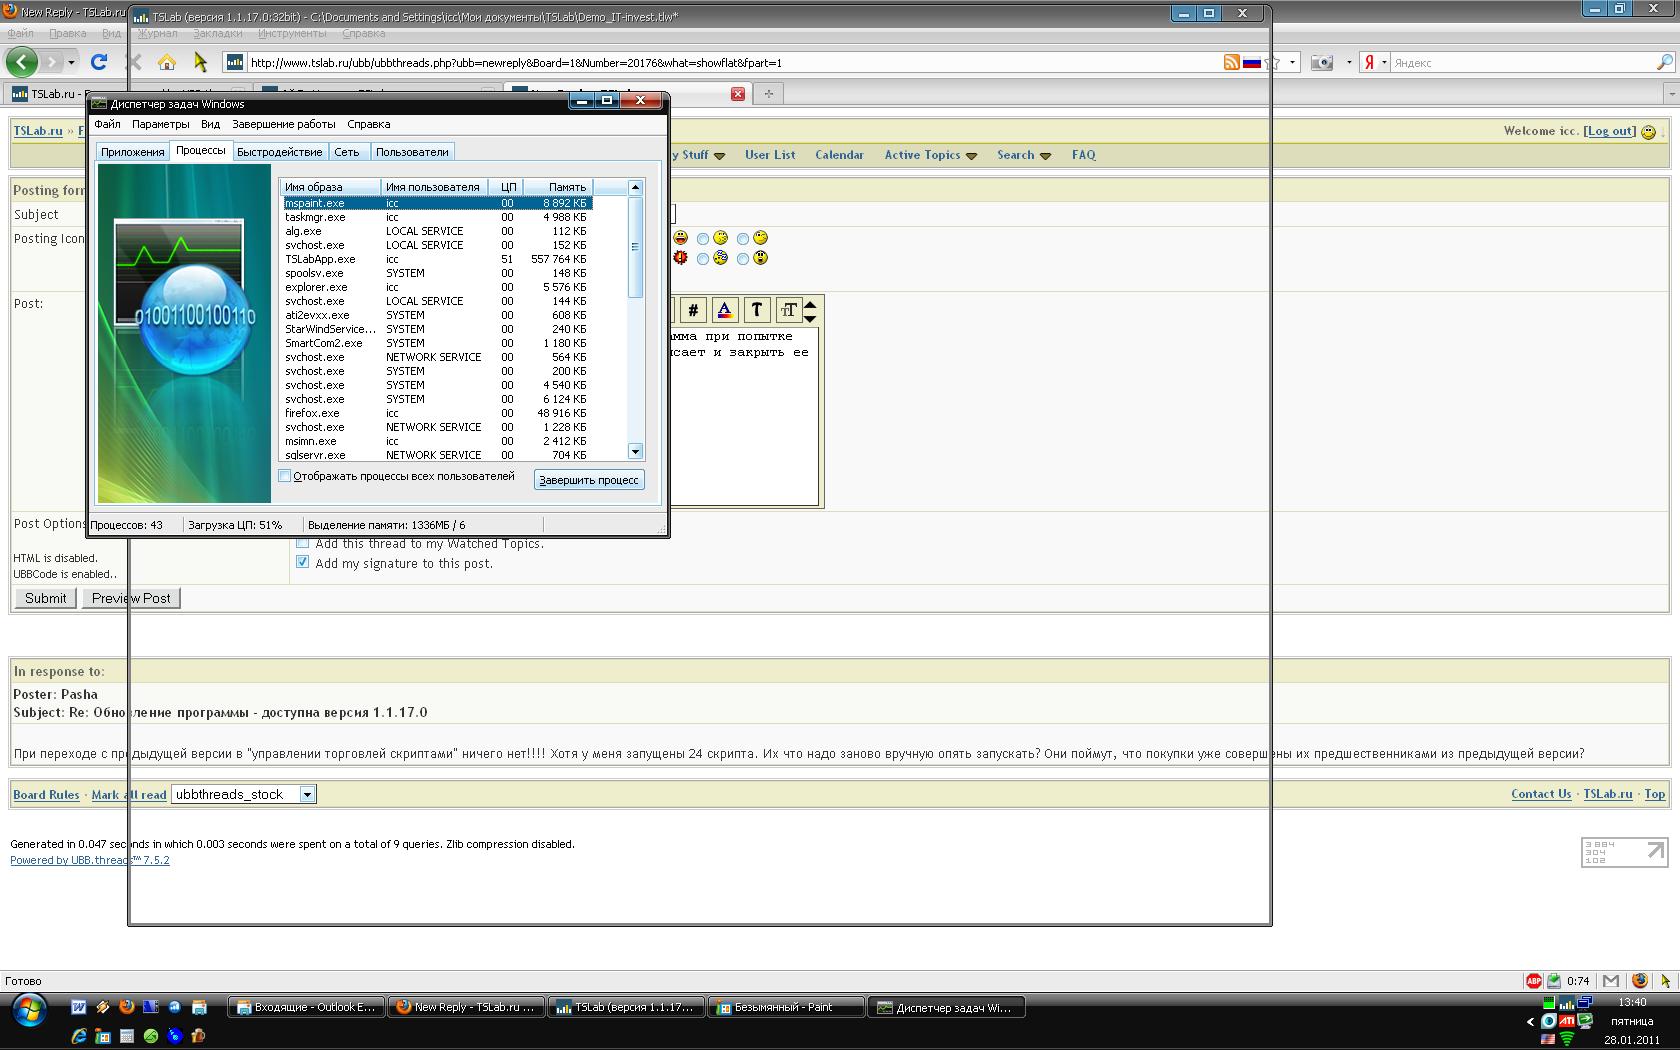
Task: Open the bookmark star dropdown arrow
Action: tap(1292, 62)
